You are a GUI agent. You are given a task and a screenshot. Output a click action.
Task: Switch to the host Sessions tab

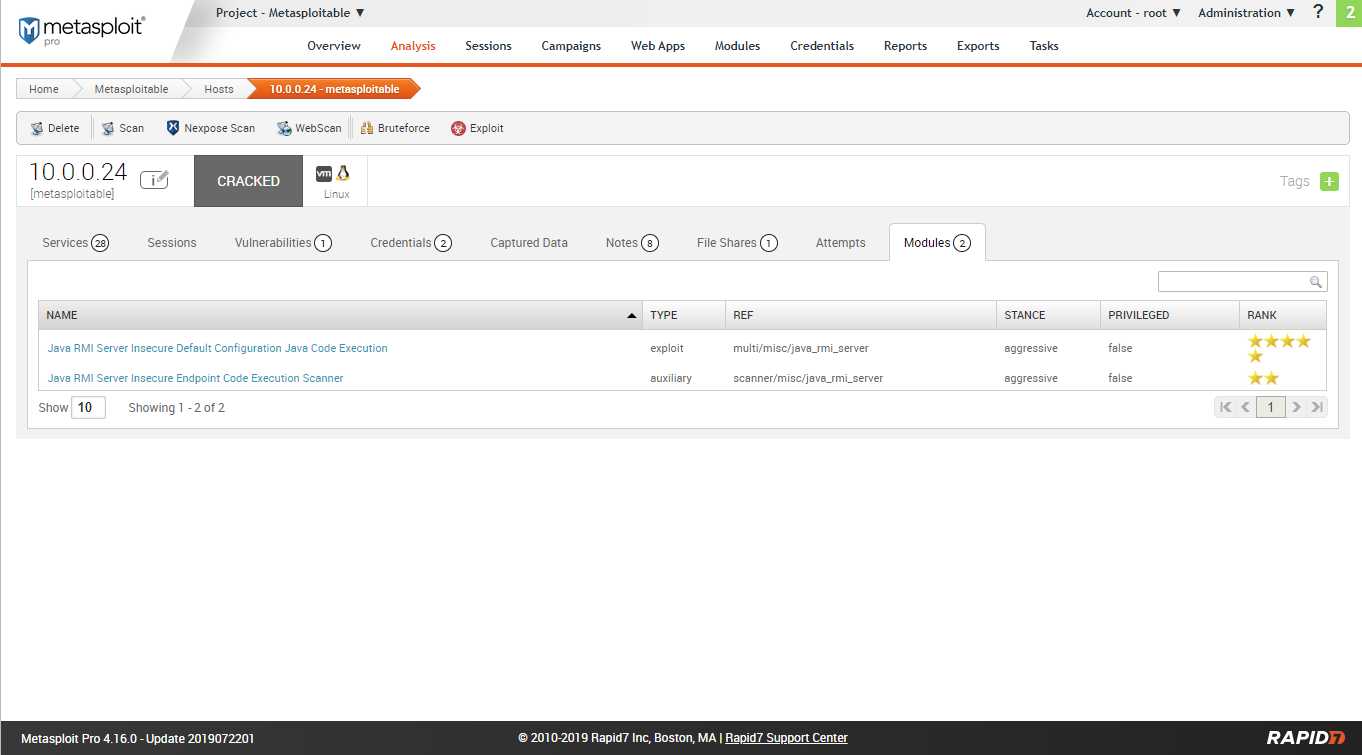coord(172,243)
